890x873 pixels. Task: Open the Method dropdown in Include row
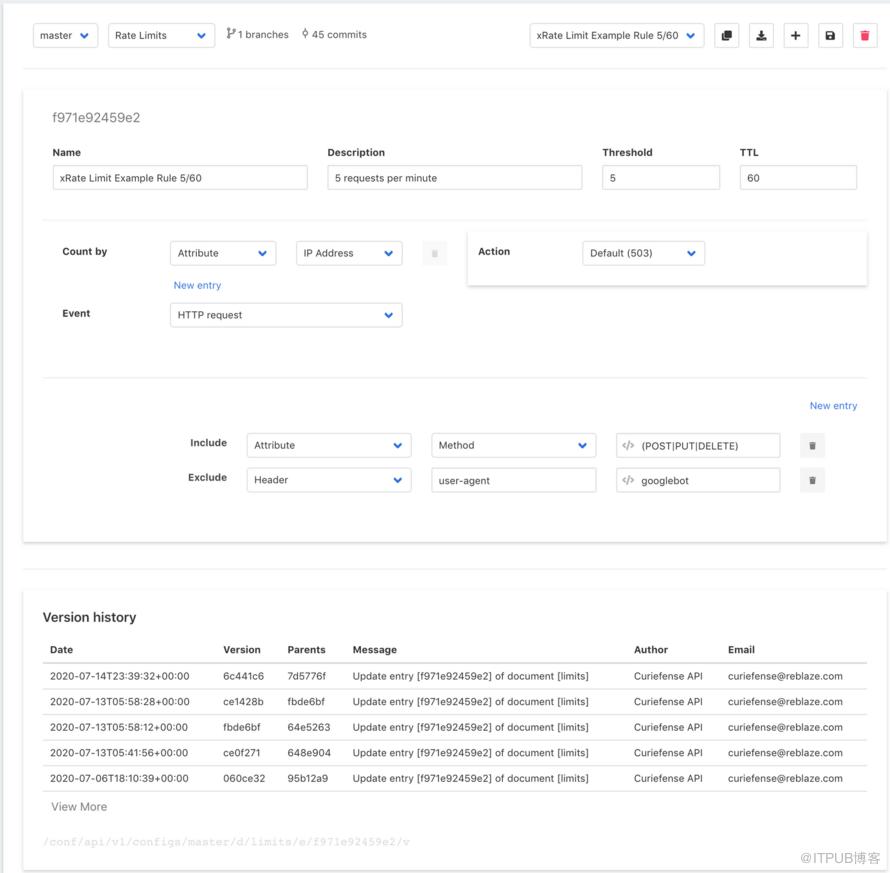coord(514,446)
